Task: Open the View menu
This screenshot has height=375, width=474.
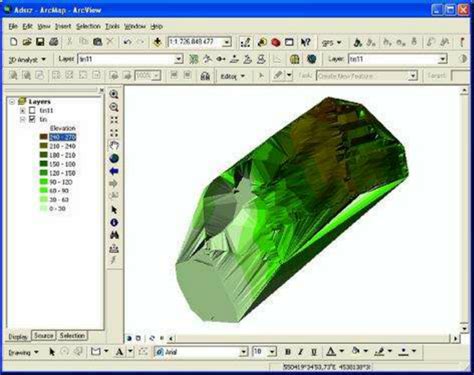Action: click(x=44, y=26)
